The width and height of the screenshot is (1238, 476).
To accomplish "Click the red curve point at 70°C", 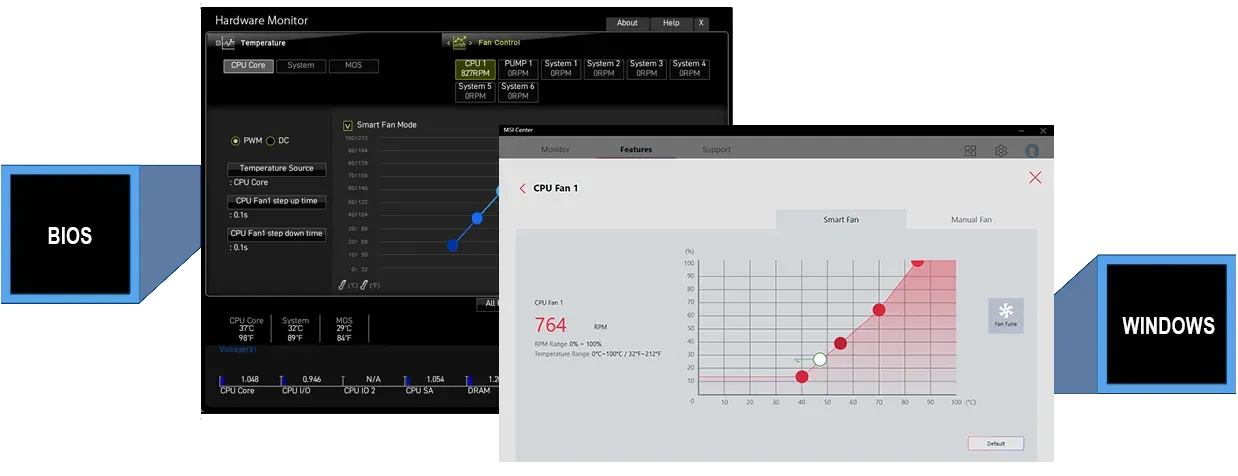I will pyautogui.click(x=879, y=310).
